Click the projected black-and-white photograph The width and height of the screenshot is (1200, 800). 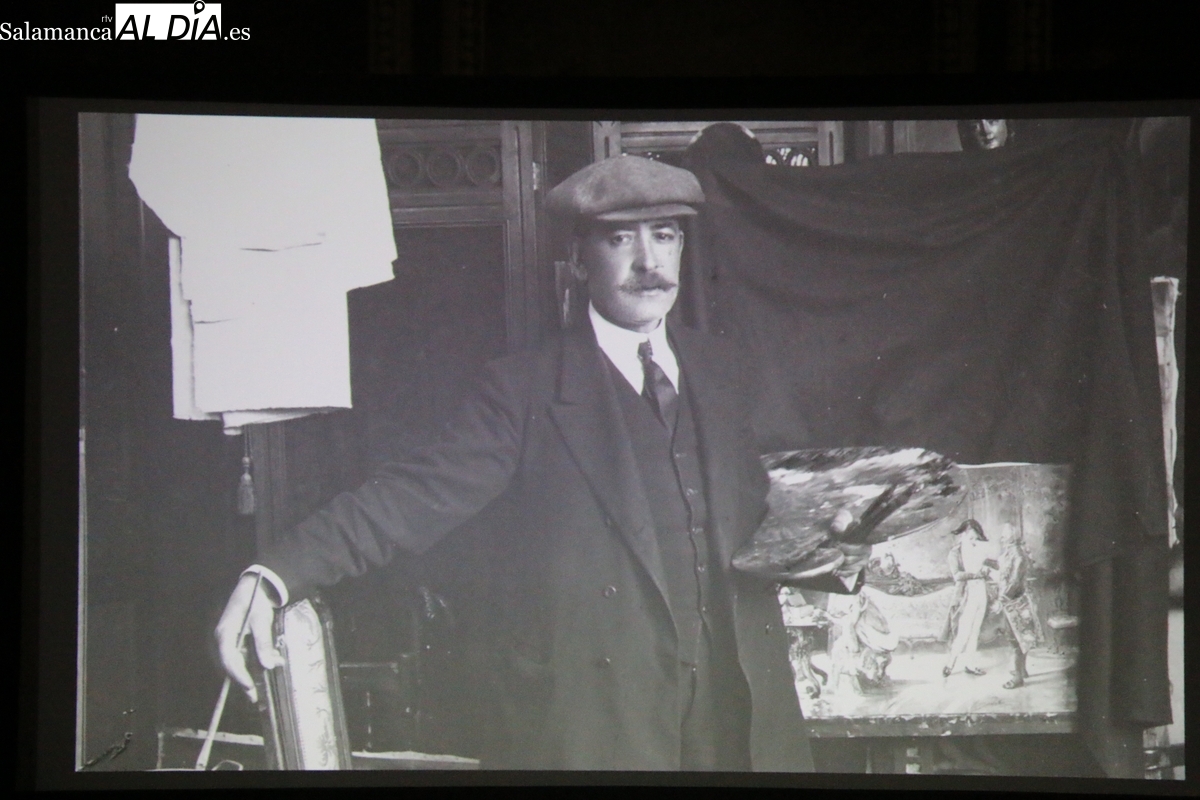[630, 440]
